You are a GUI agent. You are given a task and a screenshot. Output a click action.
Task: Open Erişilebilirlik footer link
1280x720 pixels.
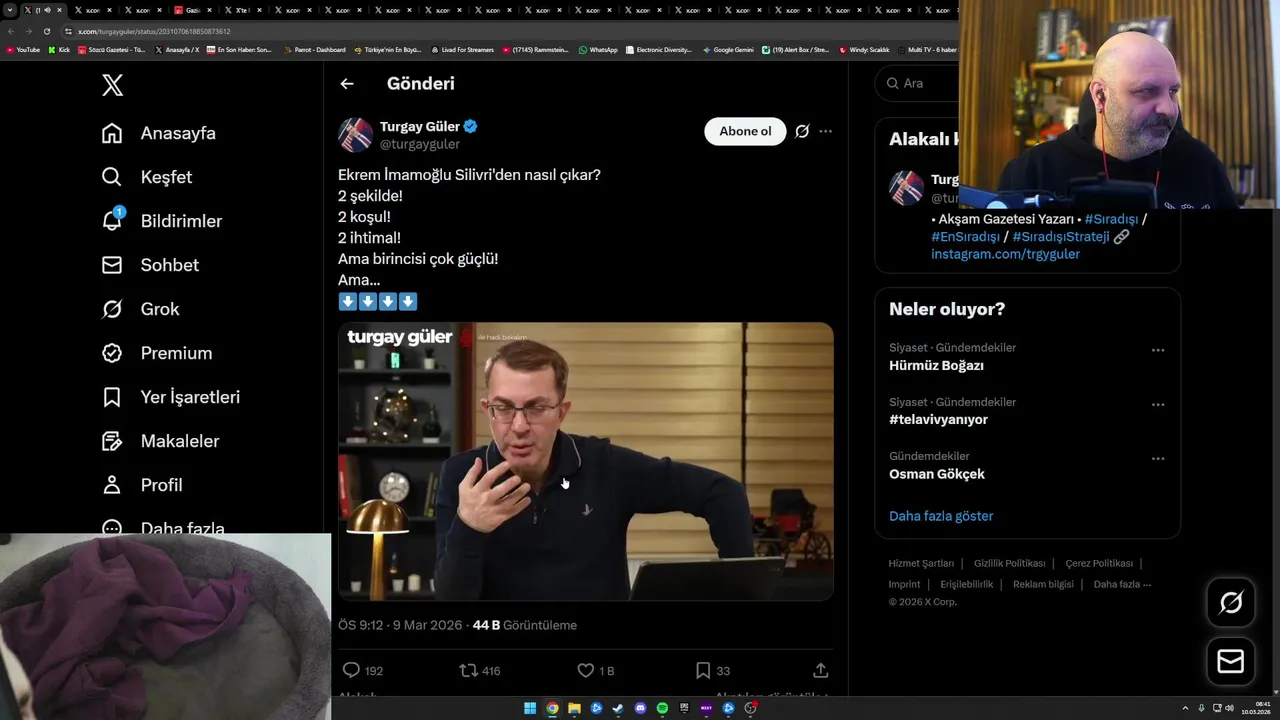(x=966, y=584)
